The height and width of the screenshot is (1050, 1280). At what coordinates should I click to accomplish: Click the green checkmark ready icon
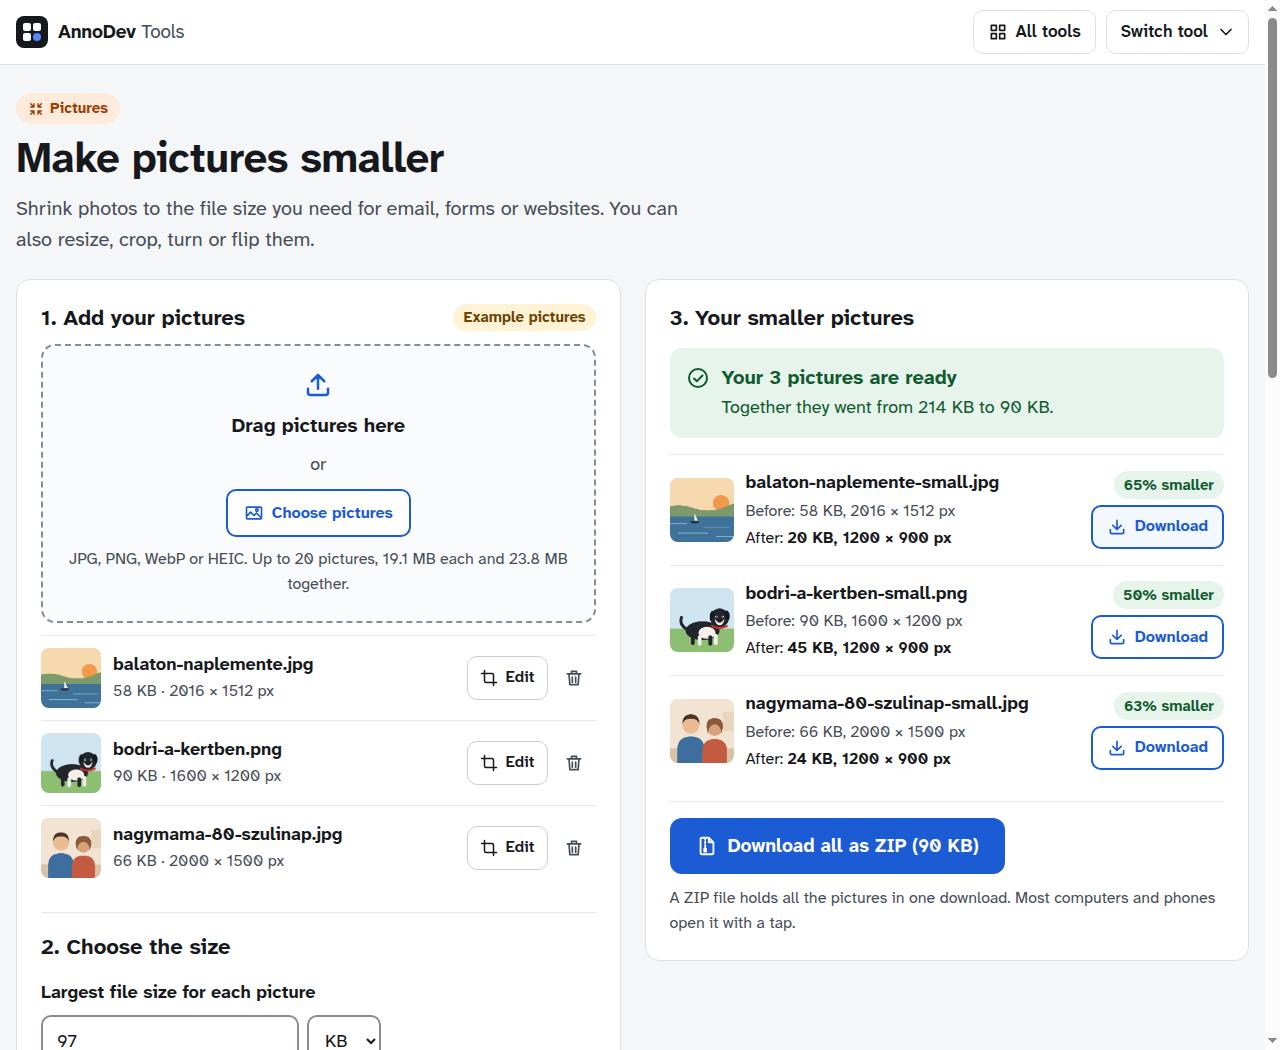(x=698, y=378)
